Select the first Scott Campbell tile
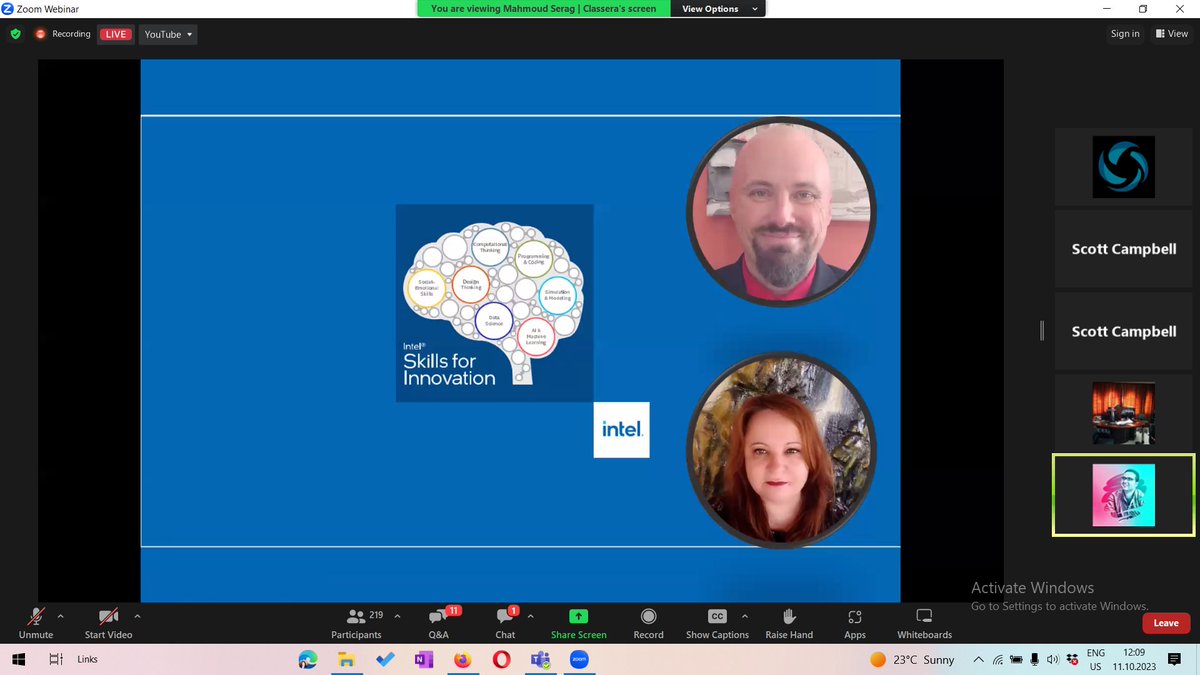This screenshot has height=675, width=1200. [x=1124, y=249]
